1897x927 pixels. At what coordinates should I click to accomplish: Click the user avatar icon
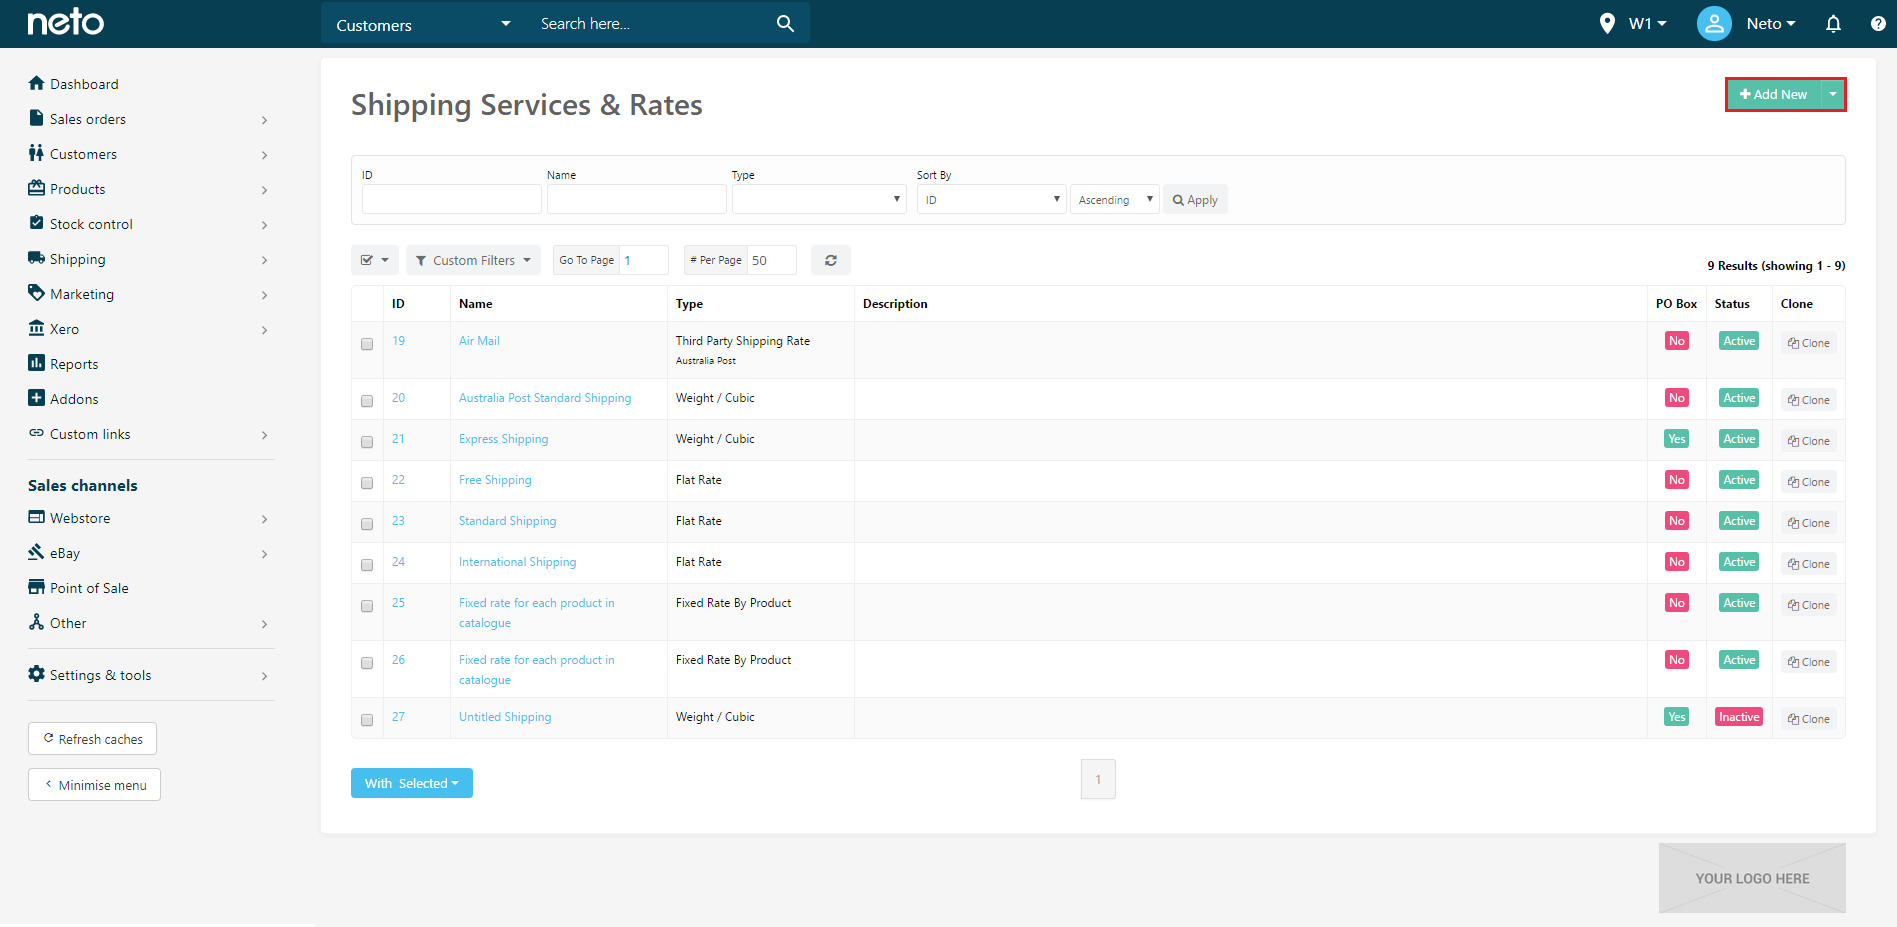tap(1714, 24)
